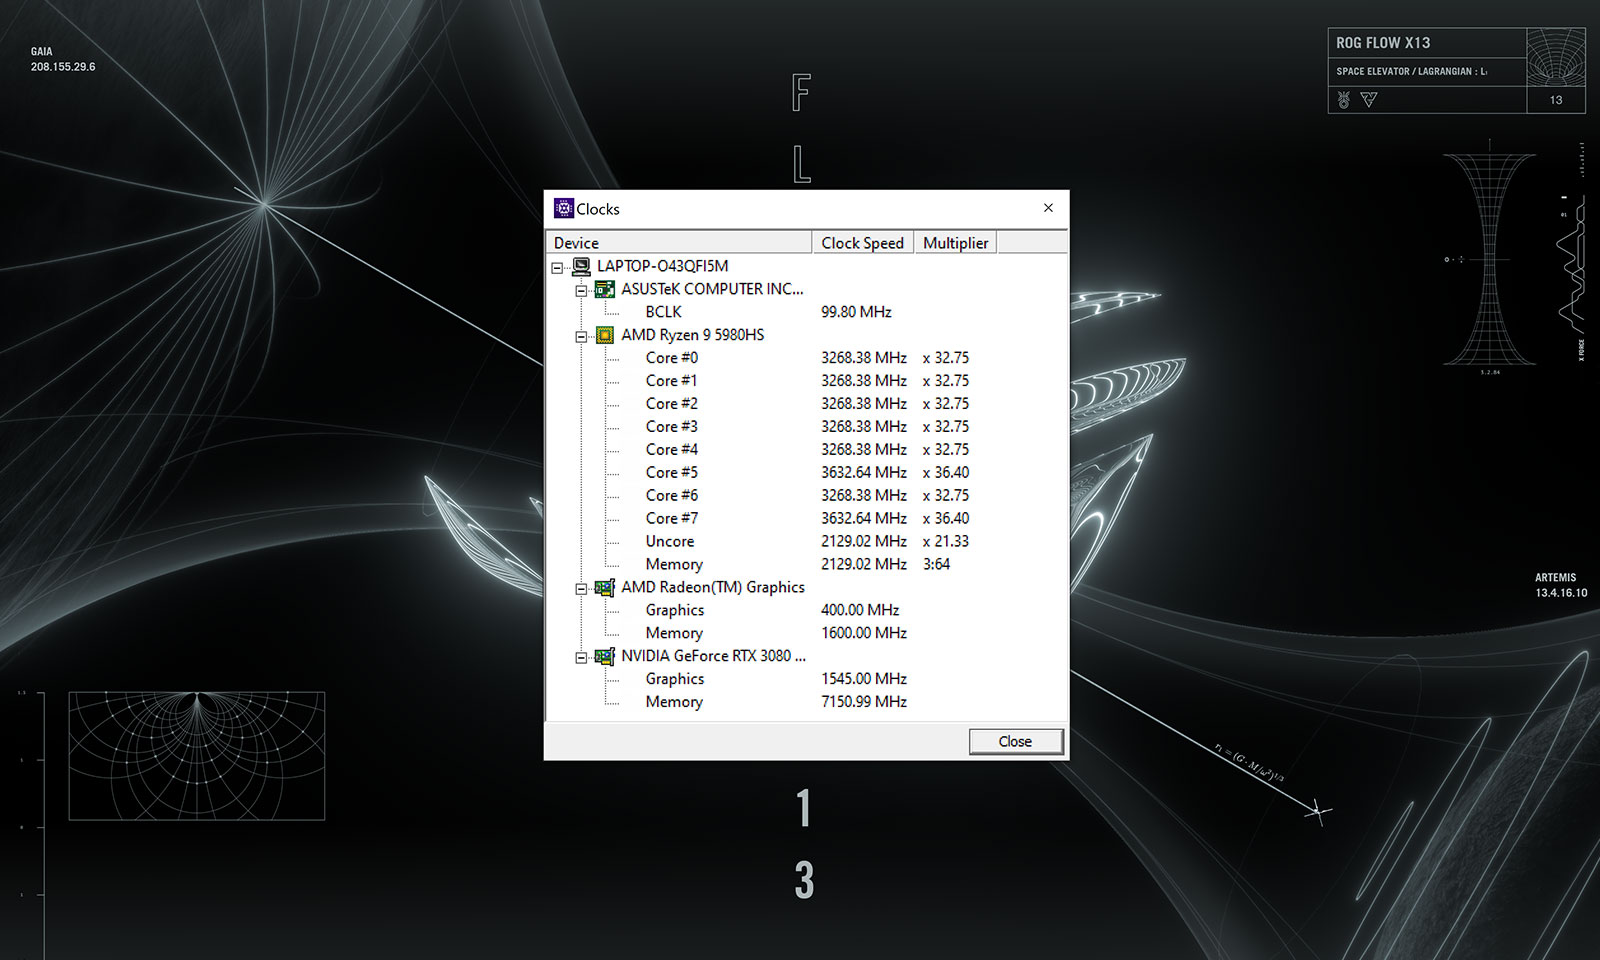Click the Clock Speed column header
Image resolution: width=1600 pixels, height=960 pixels.
pyautogui.click(x=863, y=243)
